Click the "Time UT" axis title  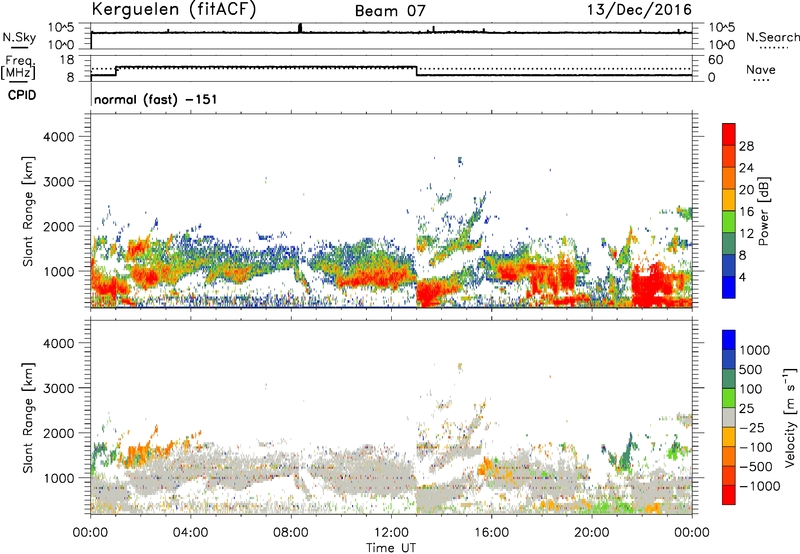click(391, 548)
